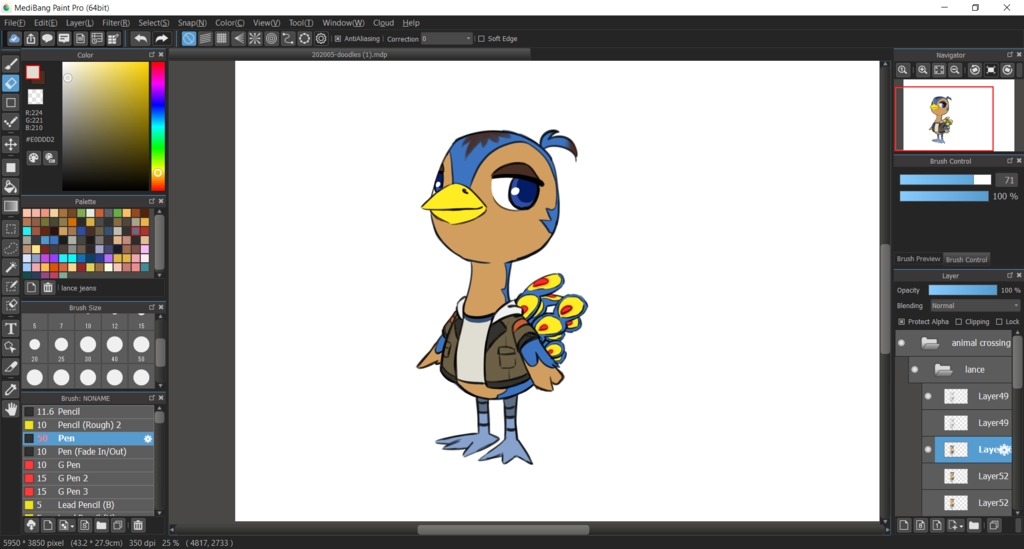This screenshot has width=1024, height=549.
Task: Open the Layer menu
Action: (80, 23)
